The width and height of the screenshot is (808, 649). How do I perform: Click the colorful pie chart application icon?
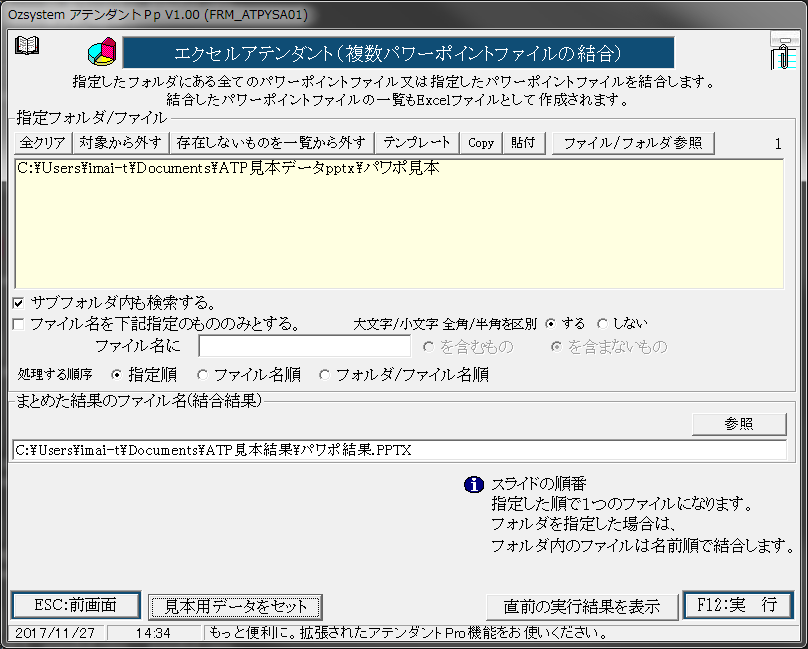tap(100, 51)
